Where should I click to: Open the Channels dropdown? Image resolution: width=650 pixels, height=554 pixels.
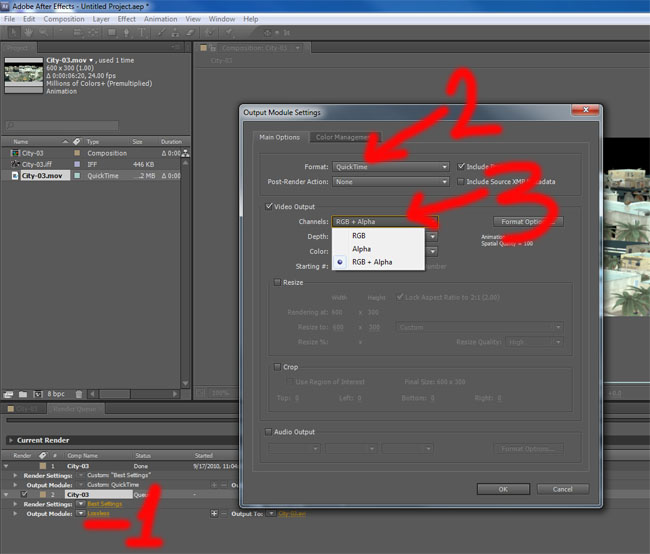pos(384,221)
